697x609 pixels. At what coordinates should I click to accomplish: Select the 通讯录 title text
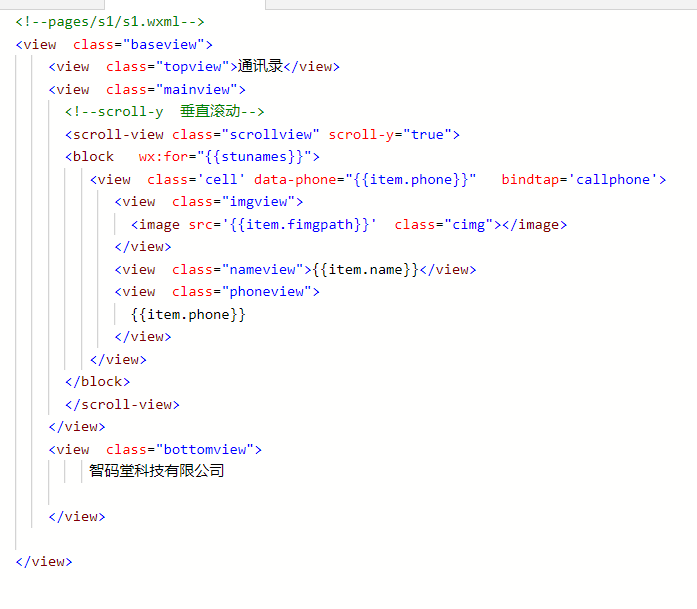260,66
